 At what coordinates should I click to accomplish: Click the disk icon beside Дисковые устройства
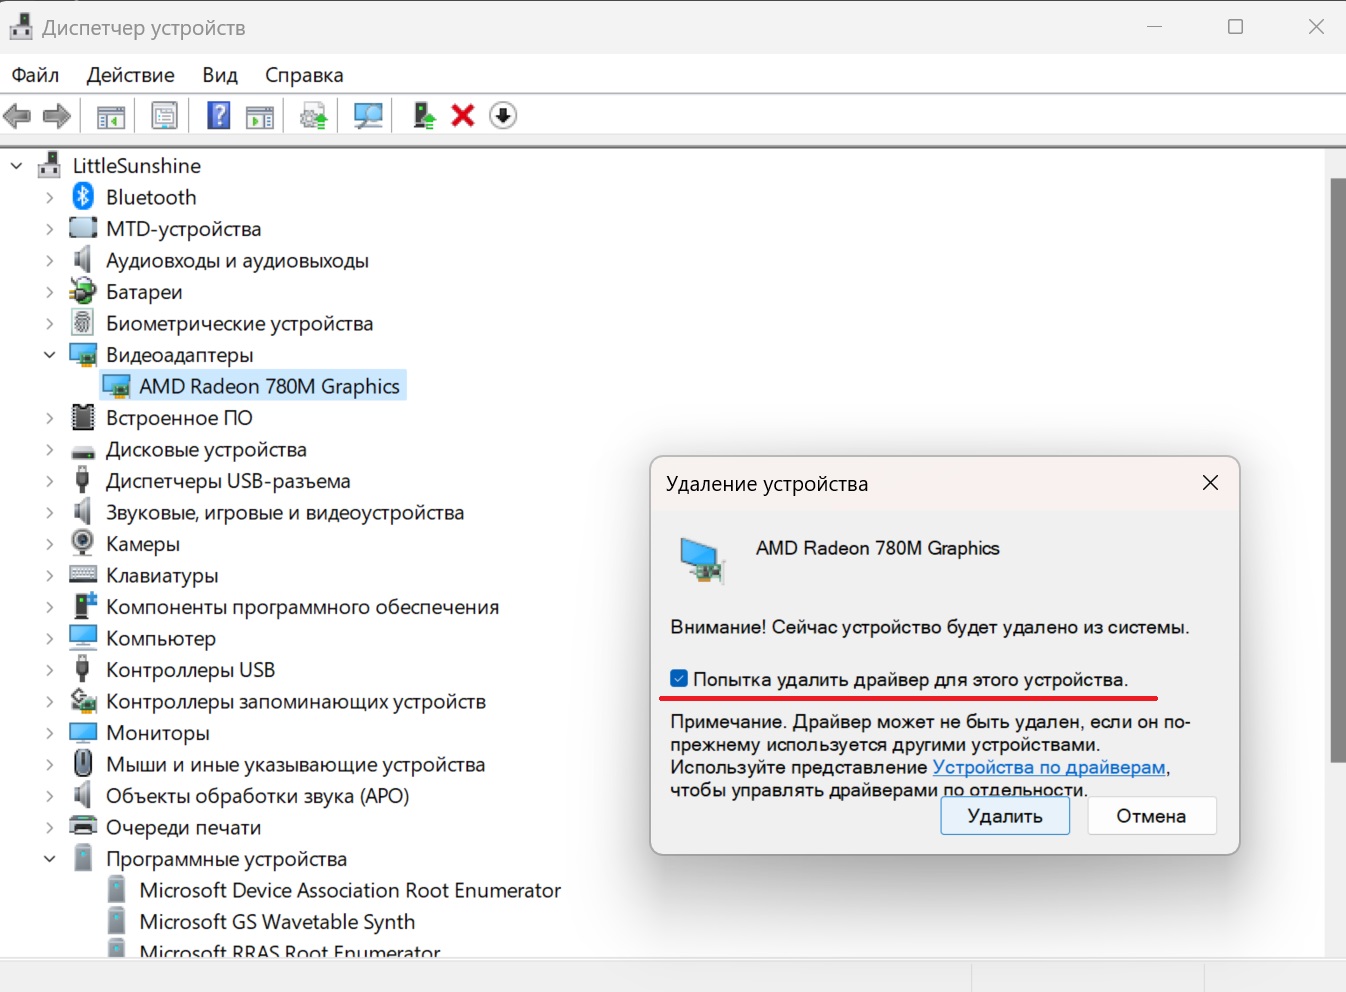[x=83, y=451]
